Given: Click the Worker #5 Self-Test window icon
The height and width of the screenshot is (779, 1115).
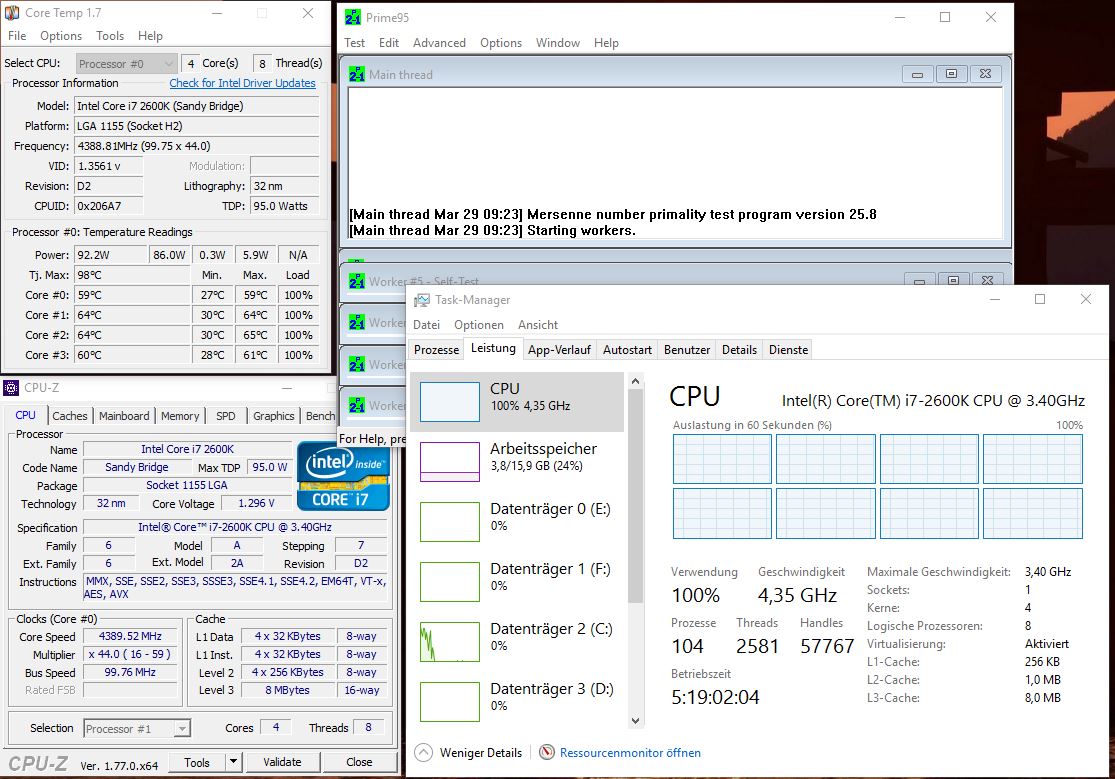Looking at the screenshot, I should click(x=357, y=281).
